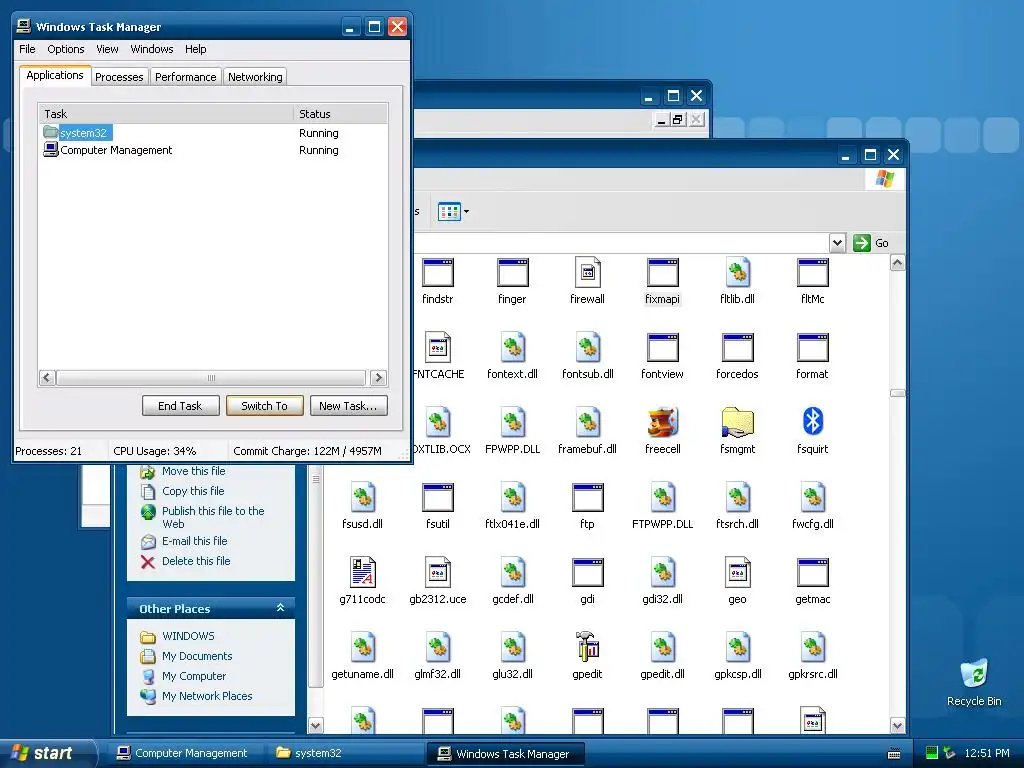Click the clock showing 12:51 PM
The width and height of the screenshot is (1024, 768).
987,753
